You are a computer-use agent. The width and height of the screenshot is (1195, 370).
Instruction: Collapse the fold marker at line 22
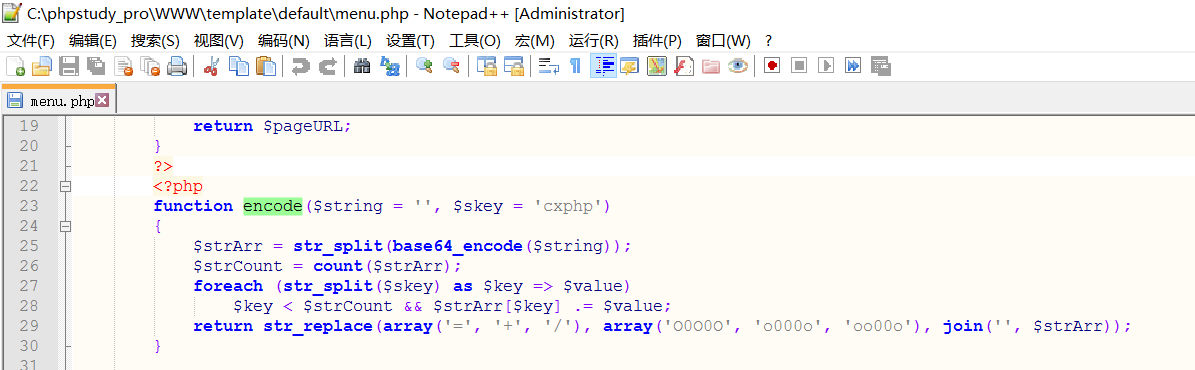[66, 186]
